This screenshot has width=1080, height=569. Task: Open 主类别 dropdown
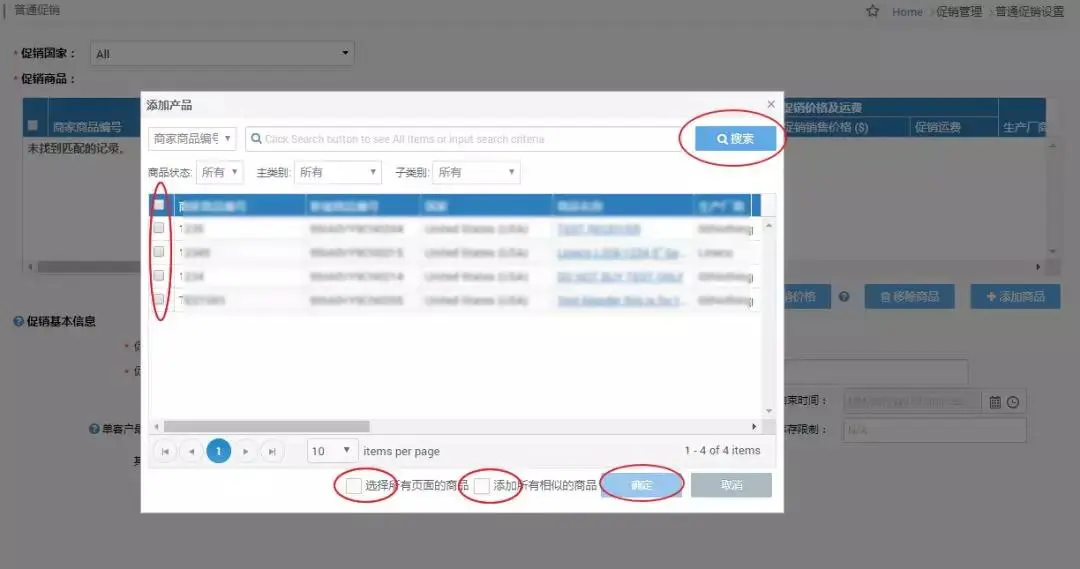click(338, 172)
